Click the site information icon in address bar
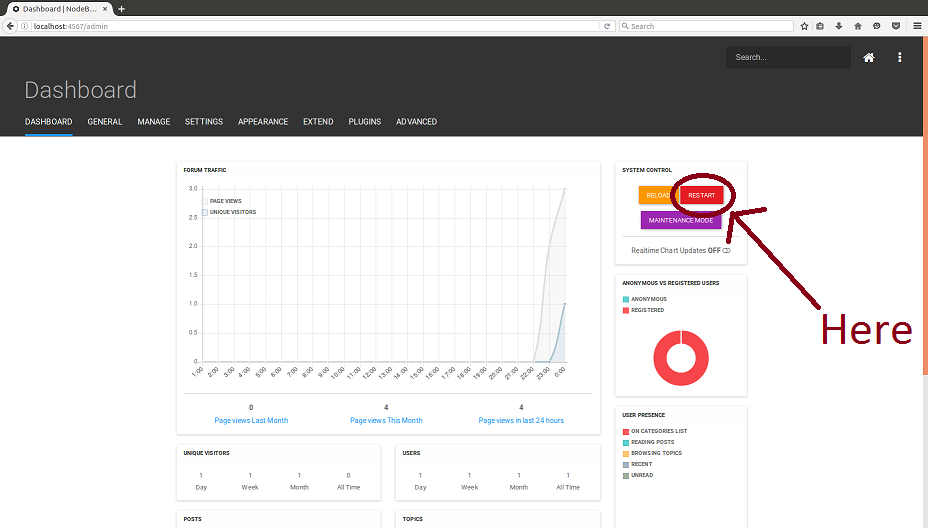This screenshot has width=928, height=528. [x=25, y=26]
